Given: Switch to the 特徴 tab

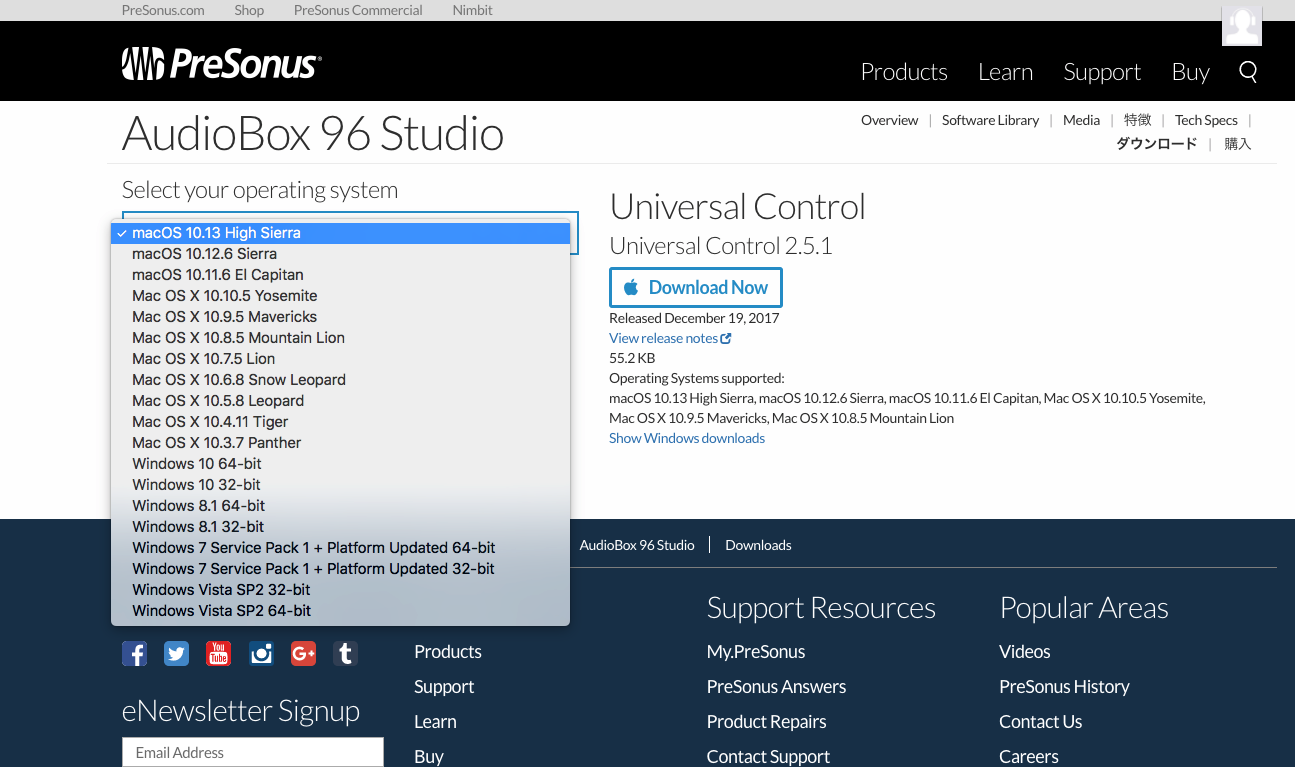Looking at the screenshot, I should (x=1137, y=120).
